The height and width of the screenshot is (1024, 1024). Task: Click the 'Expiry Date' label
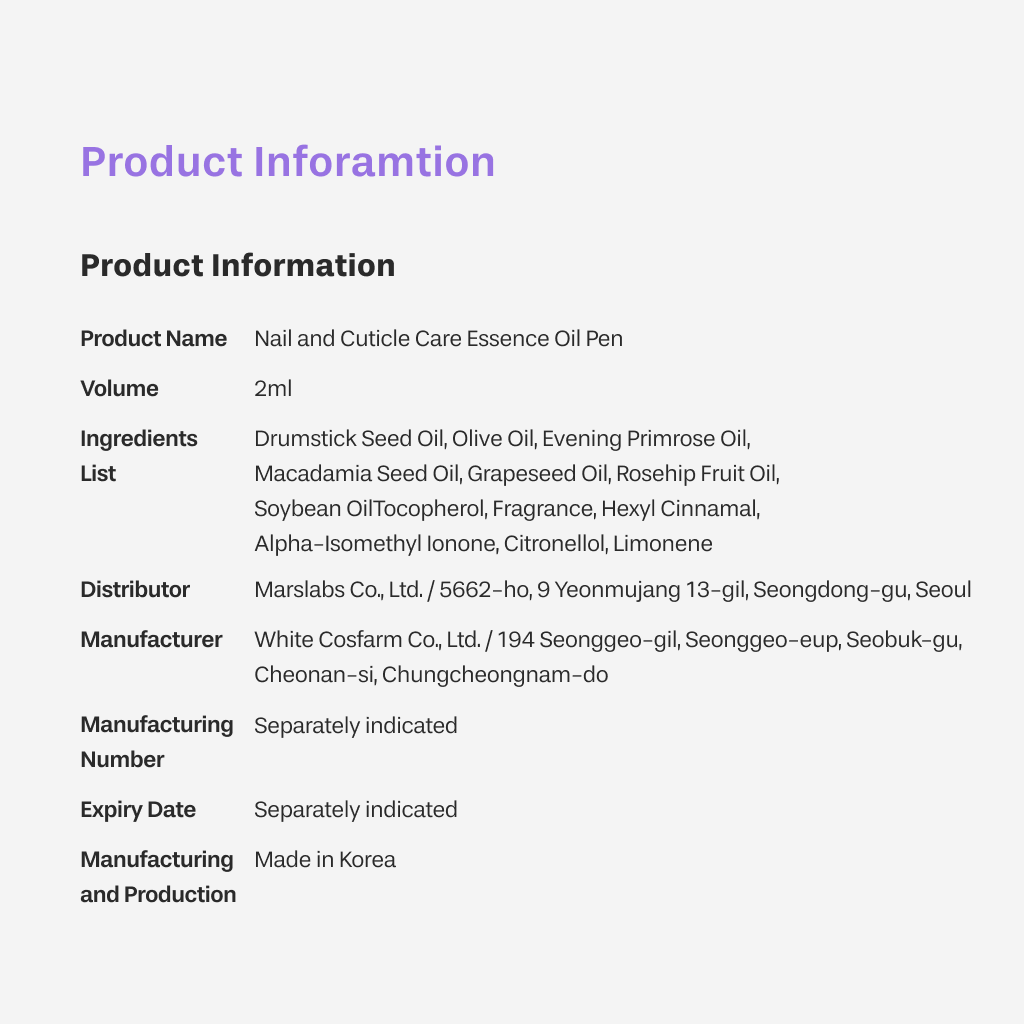(x=138, y=810)
